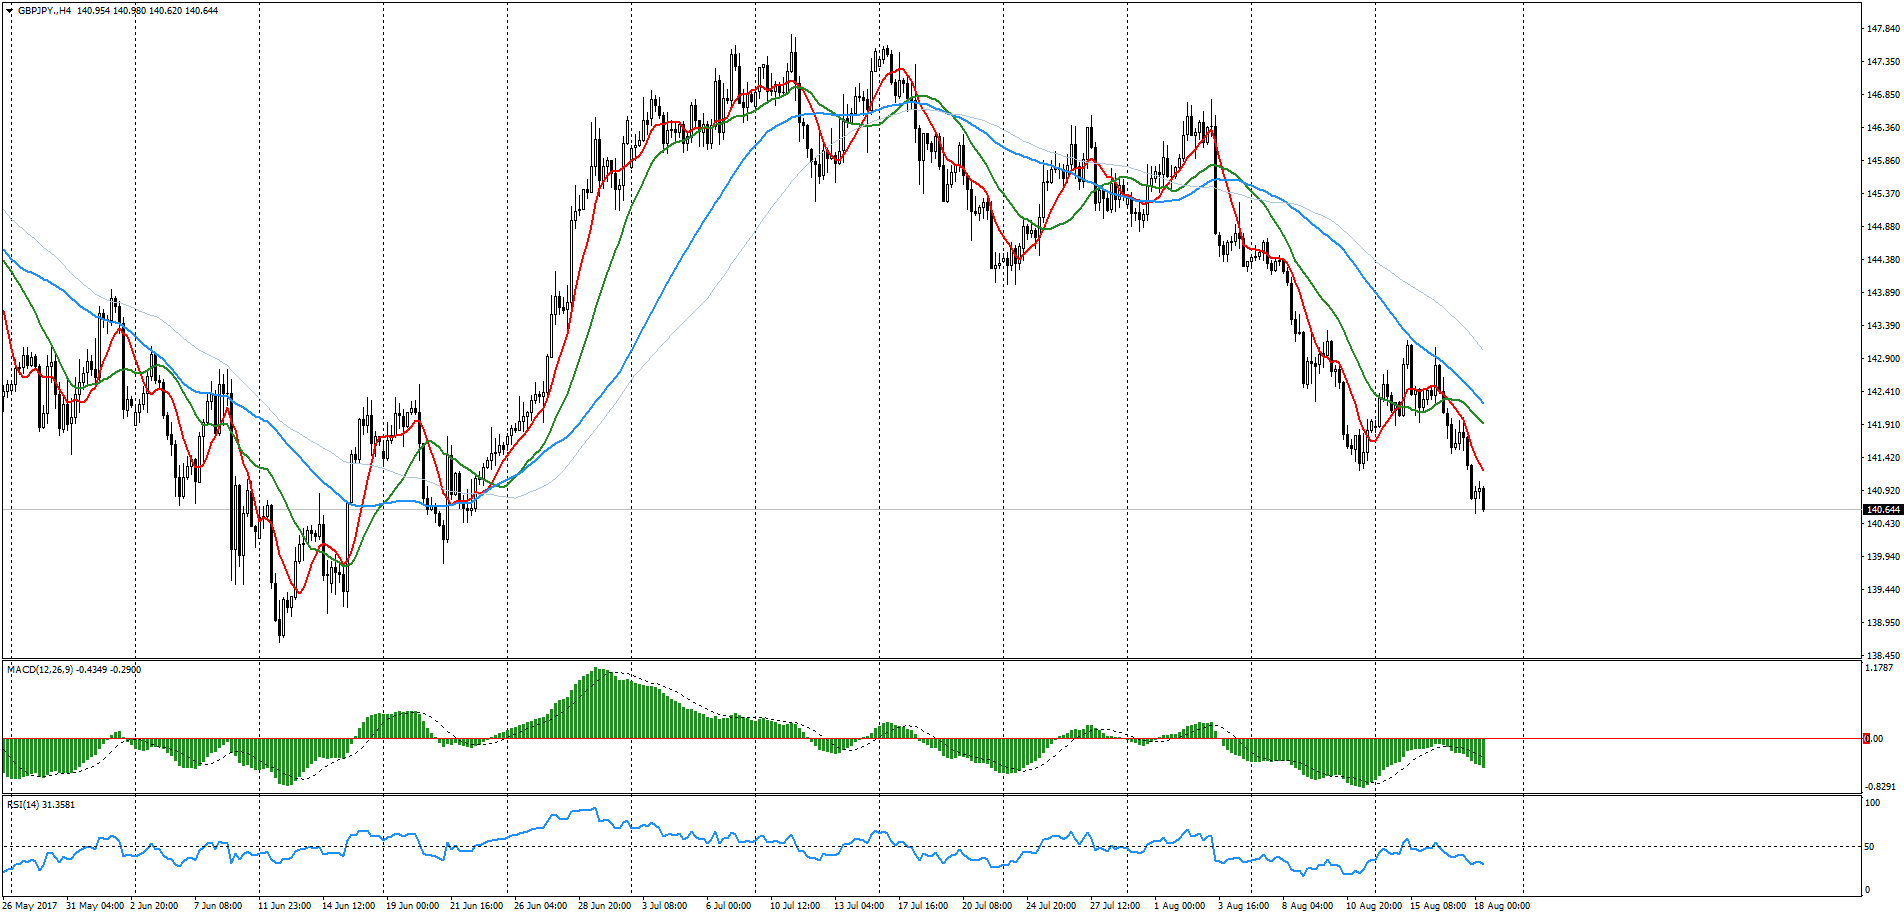Click the 18 Aug 00:00 time label
The width and height of the screenshot is (1904, 917).
point(1502,906)
